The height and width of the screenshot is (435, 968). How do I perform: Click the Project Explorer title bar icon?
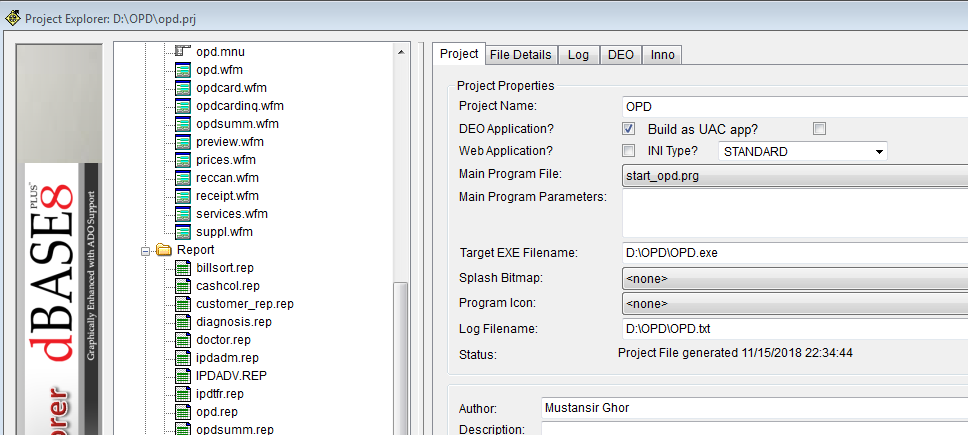12,19
